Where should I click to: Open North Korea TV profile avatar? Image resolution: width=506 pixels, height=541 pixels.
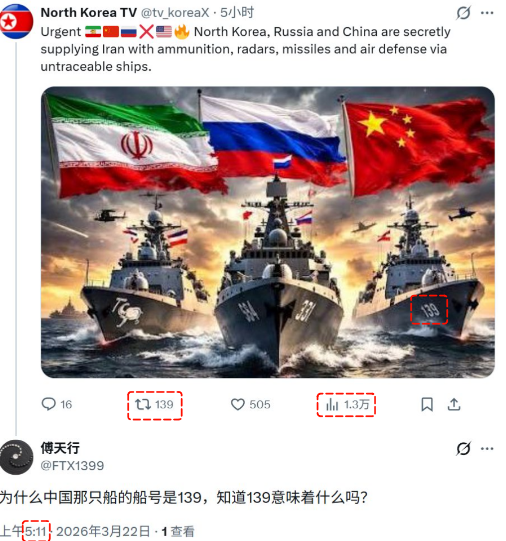click(16, 21)
